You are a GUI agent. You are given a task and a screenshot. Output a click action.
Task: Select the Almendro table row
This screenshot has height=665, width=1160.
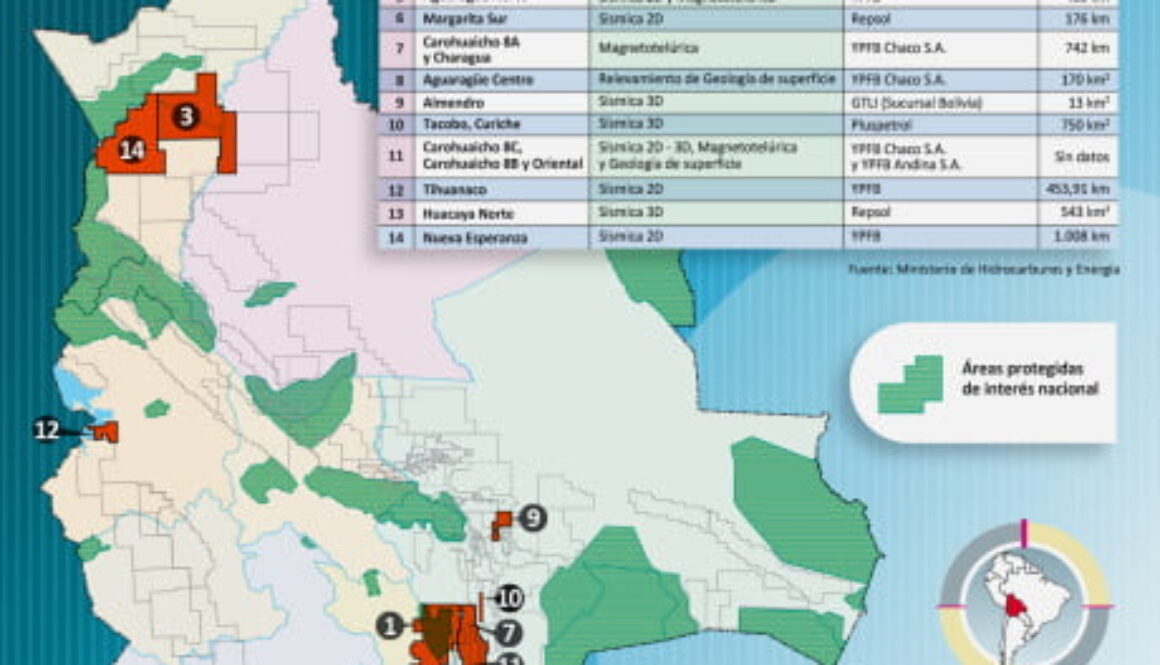tap(748, 102)
